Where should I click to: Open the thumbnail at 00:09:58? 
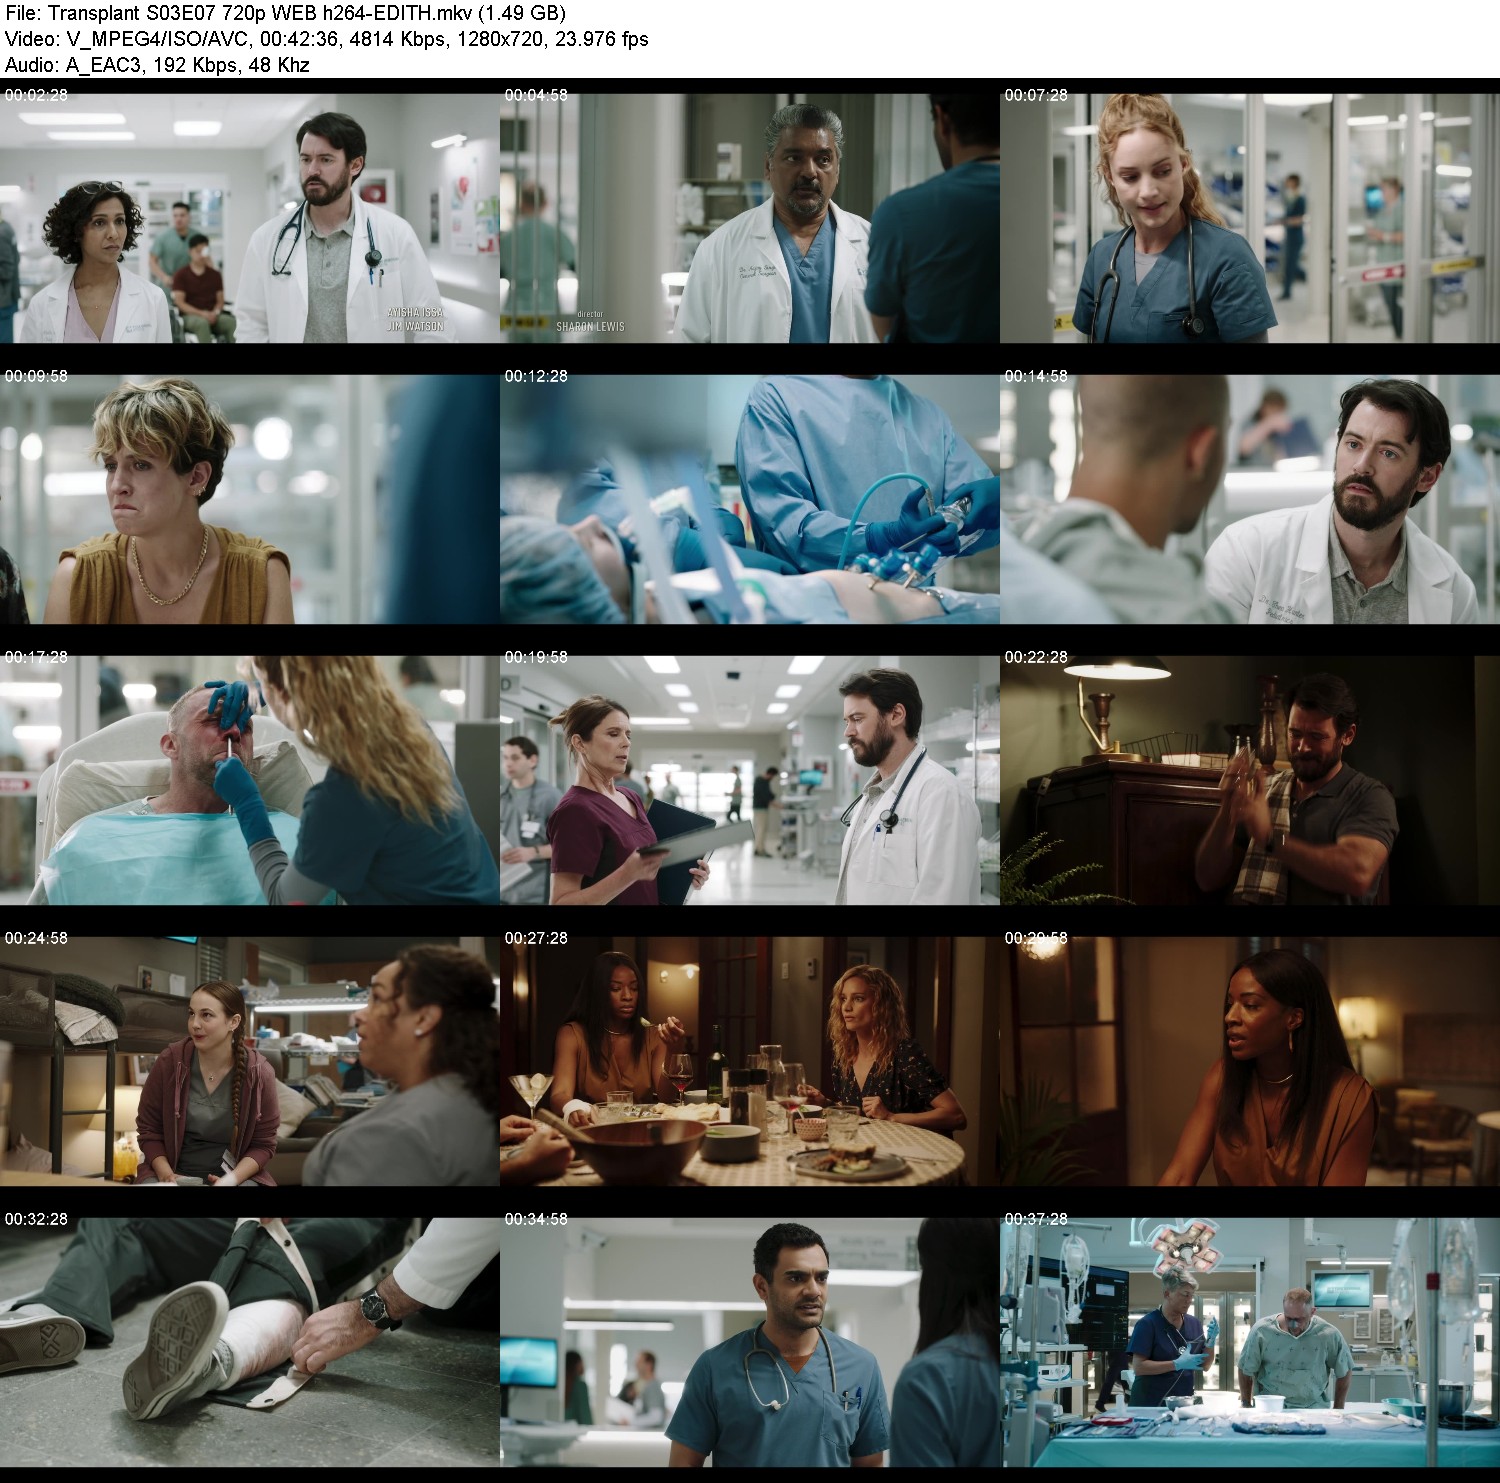249,499
